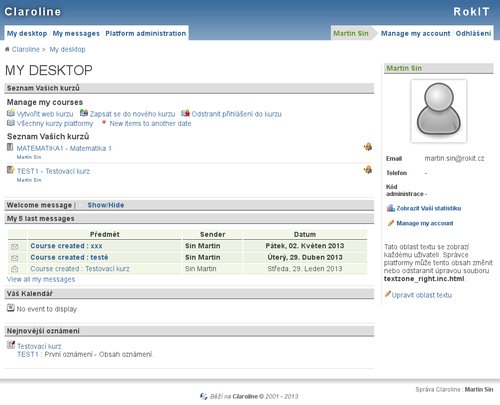
Task: Open 'Course created : testě' message
Action: [x=69, y=257]
